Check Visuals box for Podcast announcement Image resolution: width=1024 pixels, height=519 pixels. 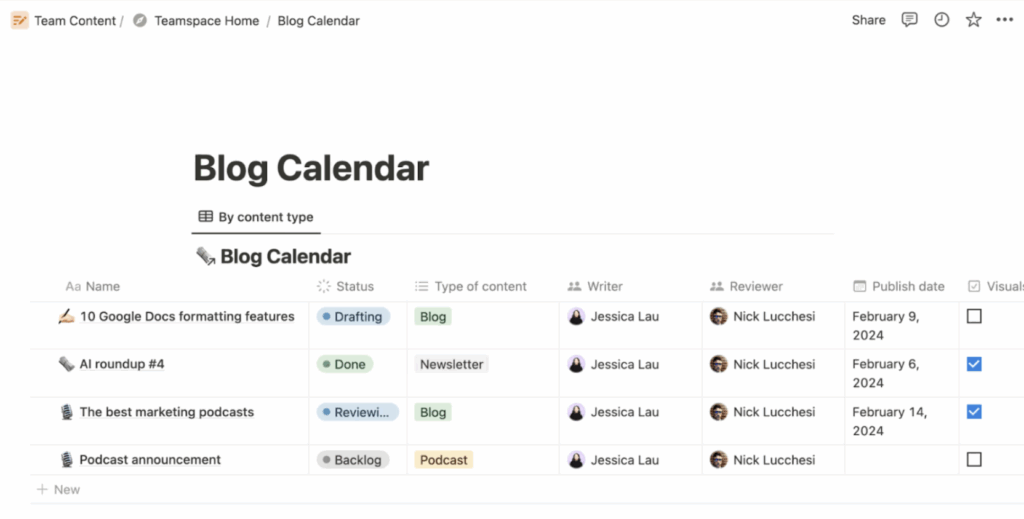click(974, 460)
